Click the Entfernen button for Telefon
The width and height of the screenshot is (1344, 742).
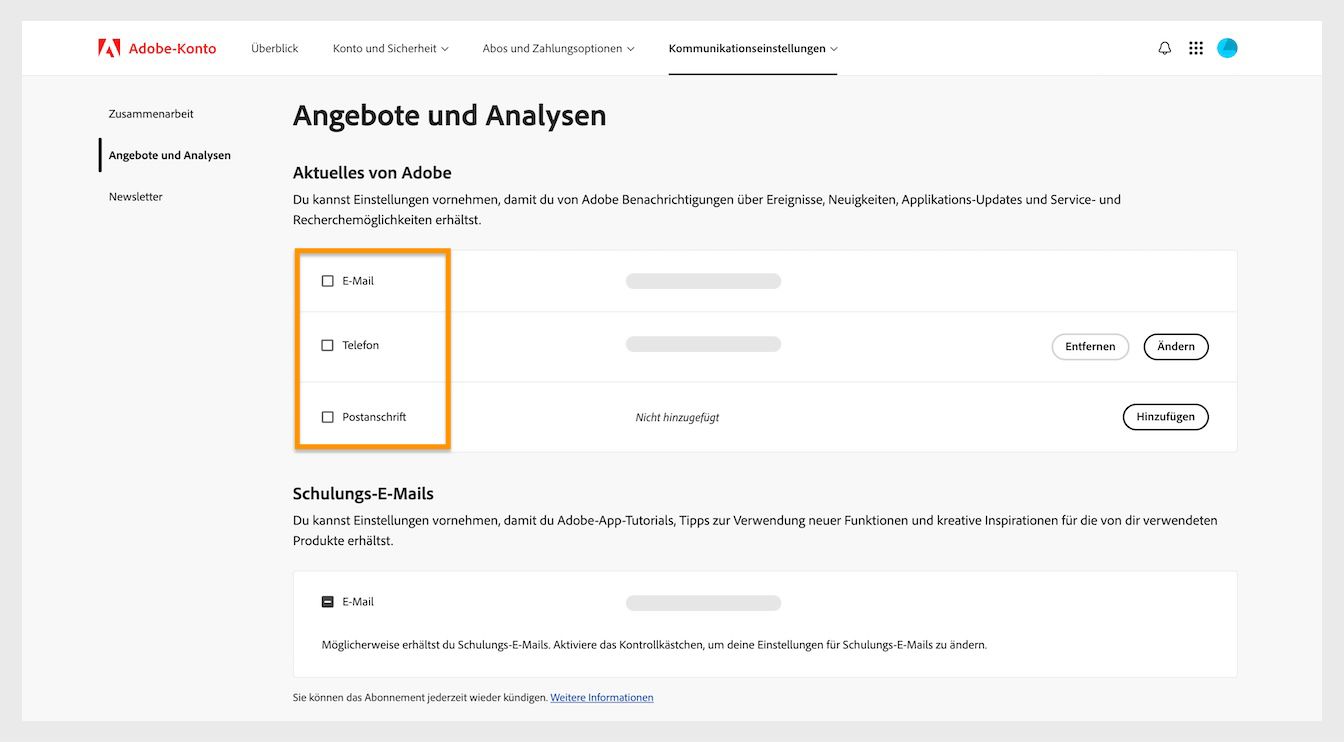(1090, 346)
